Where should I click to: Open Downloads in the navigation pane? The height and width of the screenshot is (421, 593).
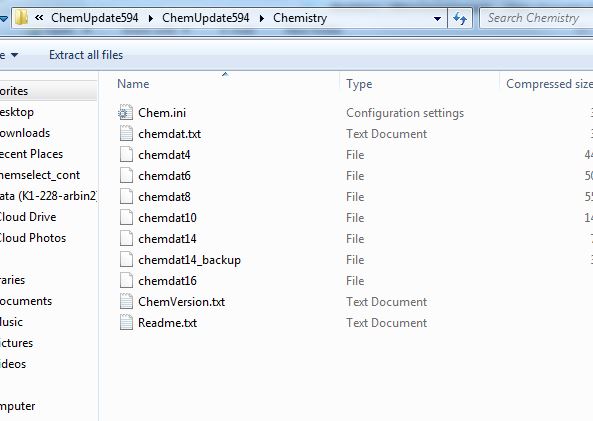tap(25, 133)
